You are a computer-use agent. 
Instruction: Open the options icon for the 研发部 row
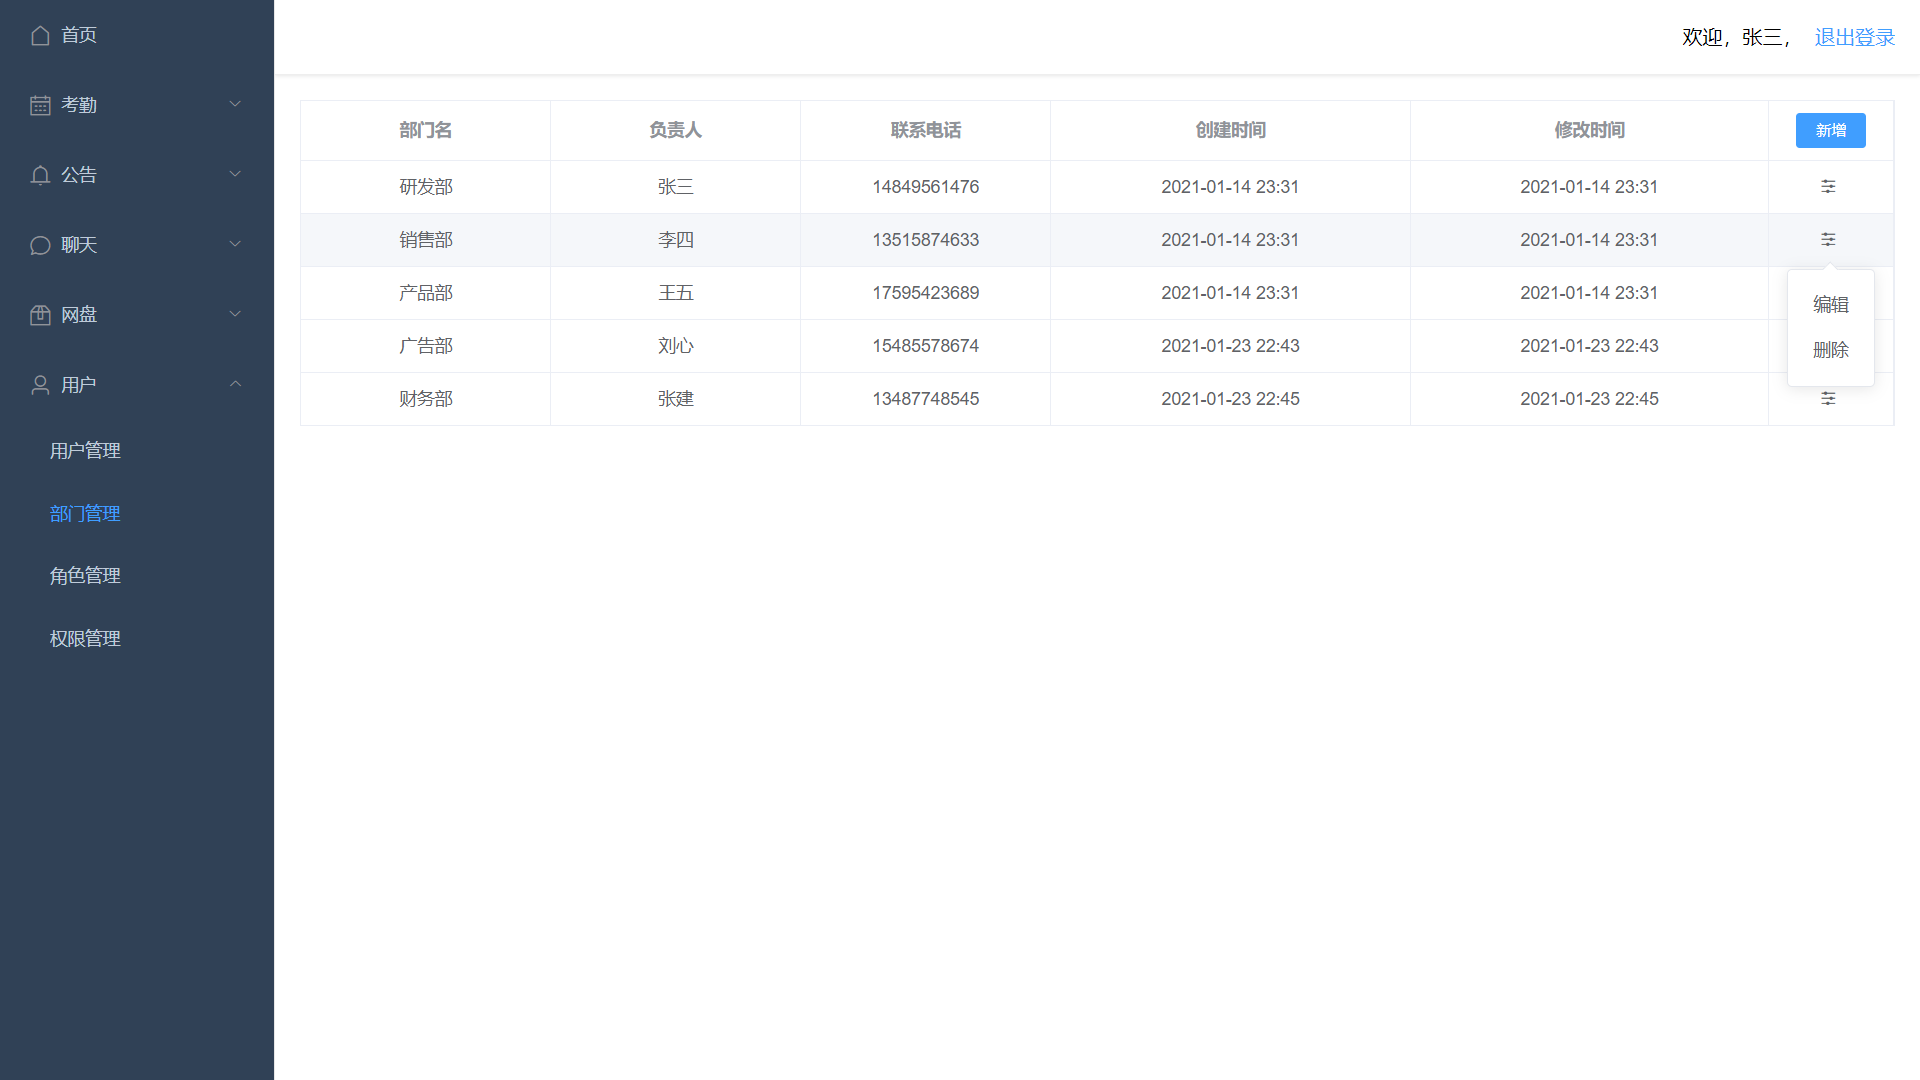pyautogui.click(x=1828, y=187)
